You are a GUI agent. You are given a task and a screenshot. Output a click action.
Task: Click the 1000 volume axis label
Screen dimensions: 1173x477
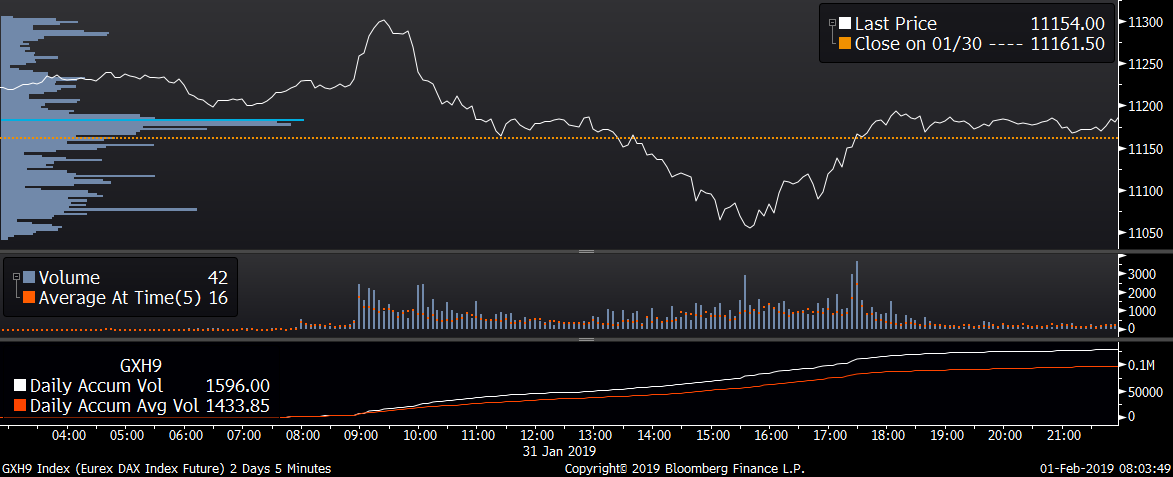point(1142,311)
